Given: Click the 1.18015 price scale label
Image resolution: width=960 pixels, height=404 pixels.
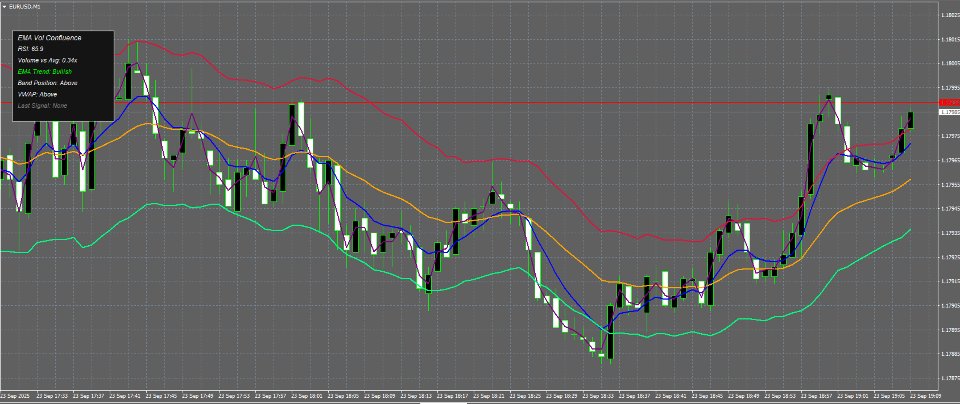Looking at the screenshot, I should [950, 39].
